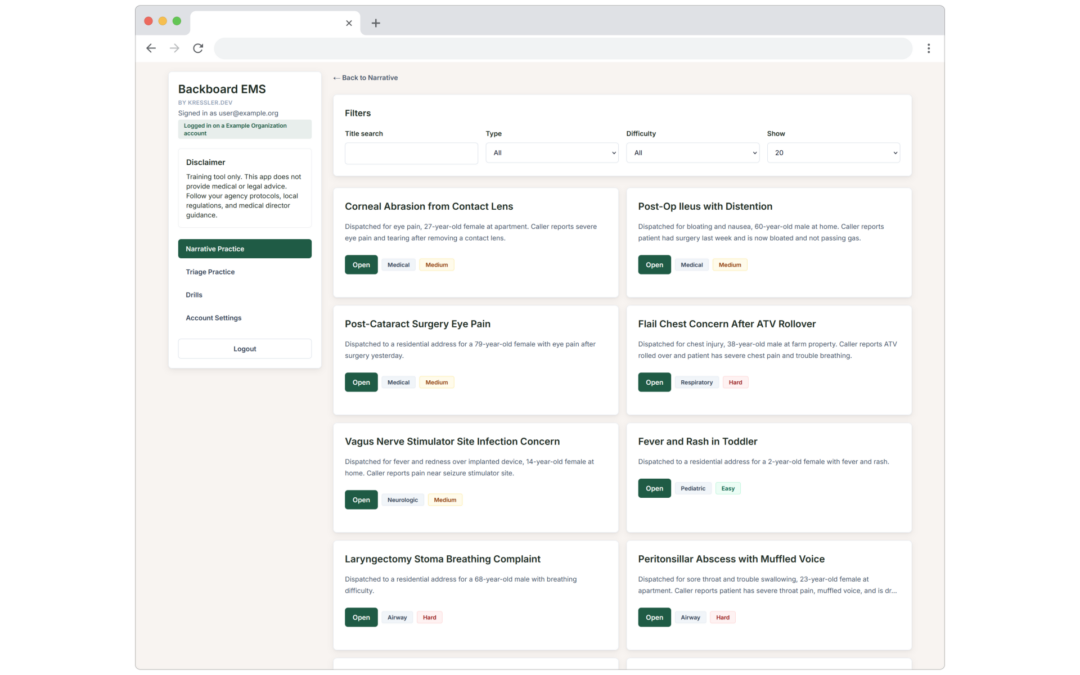1080x675 pixels.
Task: Click the Example Organization account badge
Action: coord(245,129)
